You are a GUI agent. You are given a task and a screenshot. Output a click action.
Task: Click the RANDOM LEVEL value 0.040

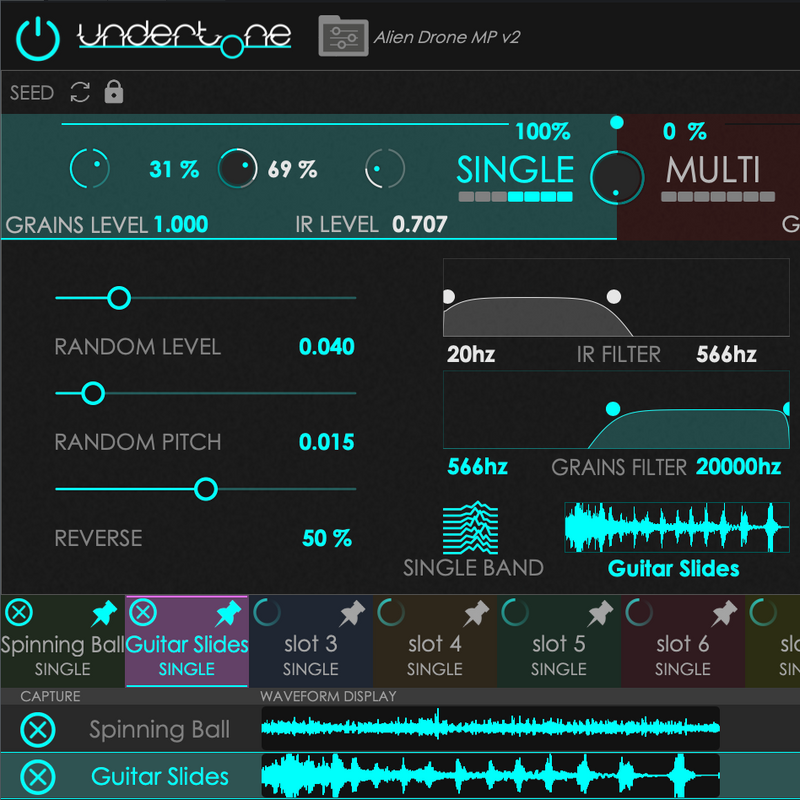[327, 347]
